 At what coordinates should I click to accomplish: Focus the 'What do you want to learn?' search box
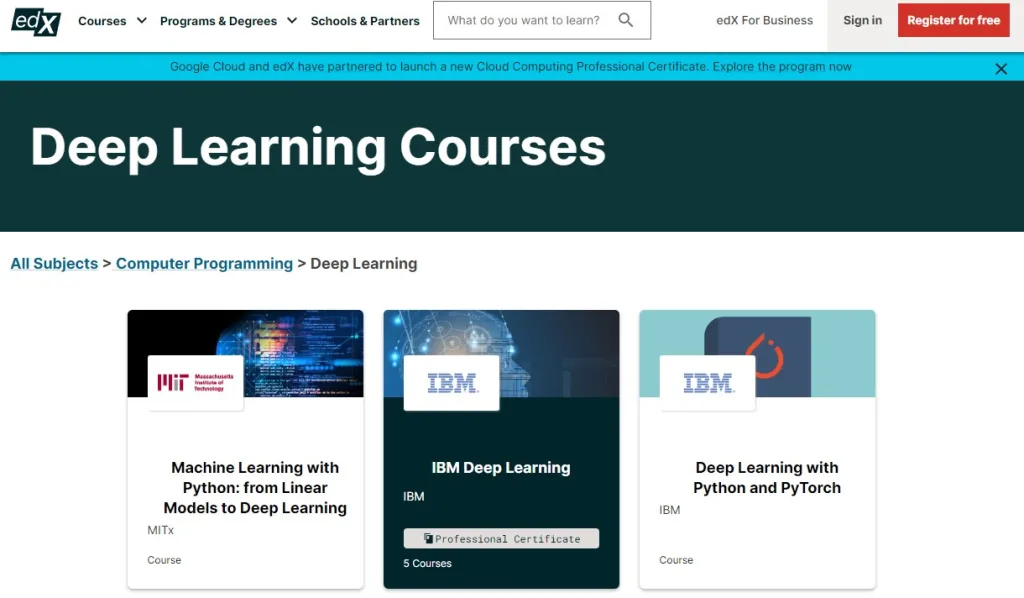(x=541, y=20)
